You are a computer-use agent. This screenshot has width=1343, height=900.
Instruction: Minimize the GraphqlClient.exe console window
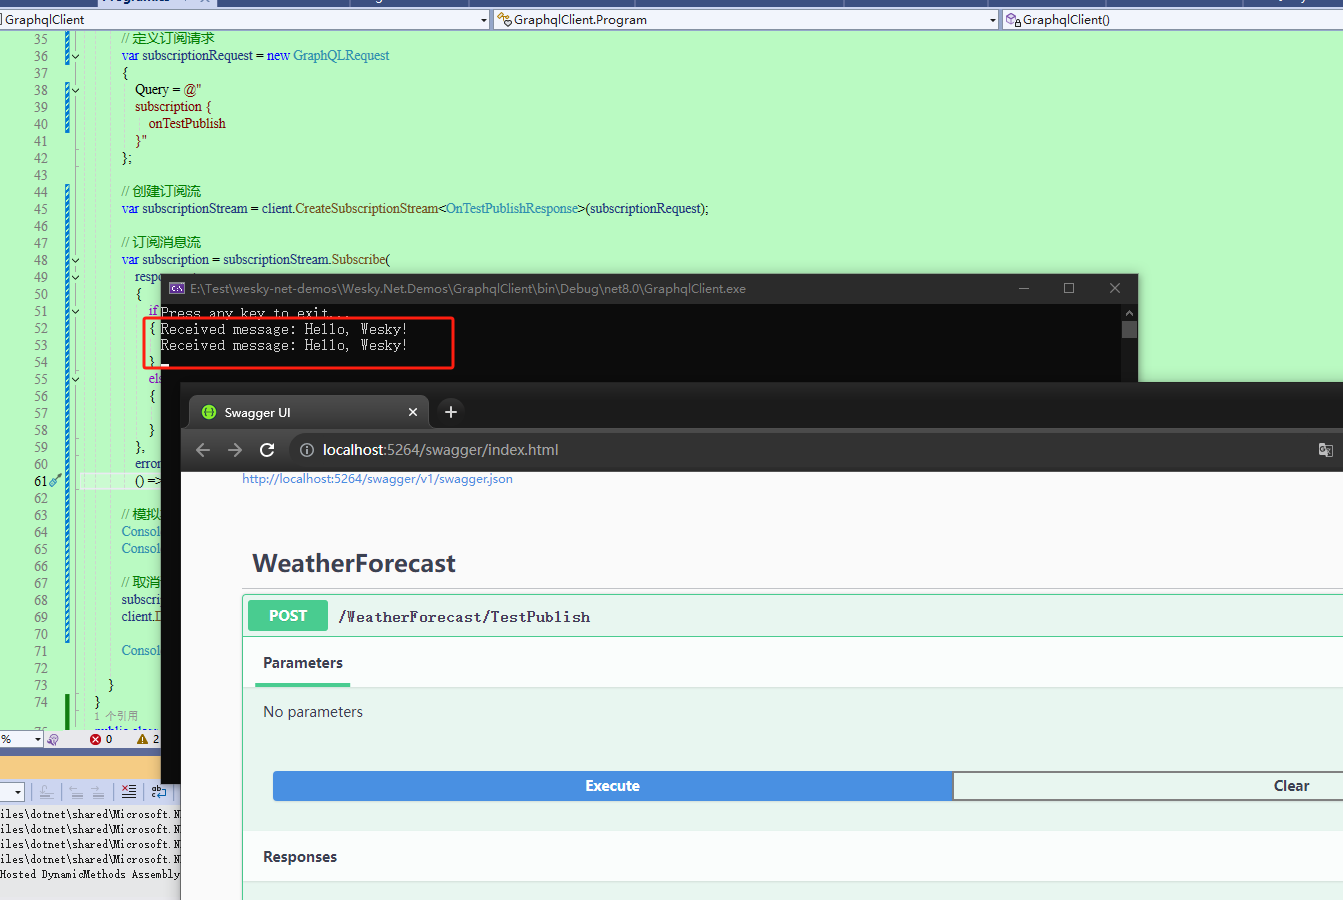[1024, 288]
